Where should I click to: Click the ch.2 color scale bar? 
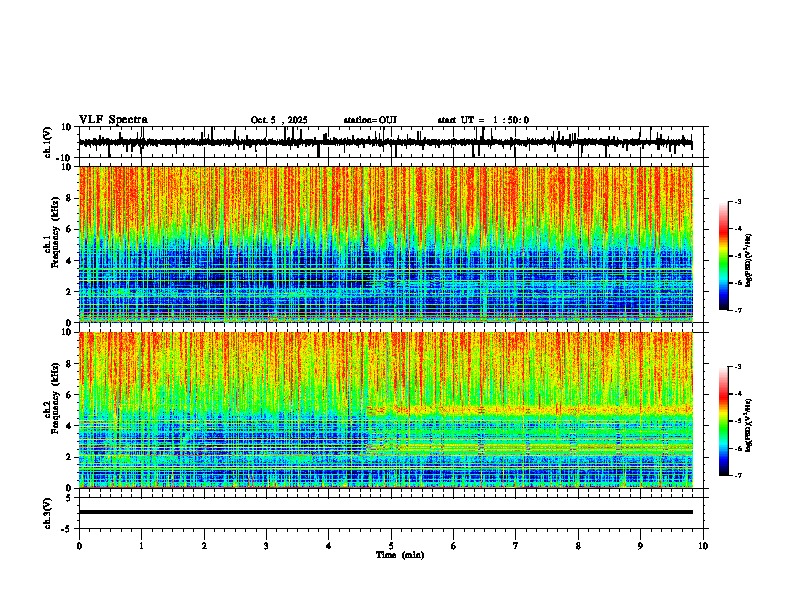pyautogui.click(x=723, y=421)
